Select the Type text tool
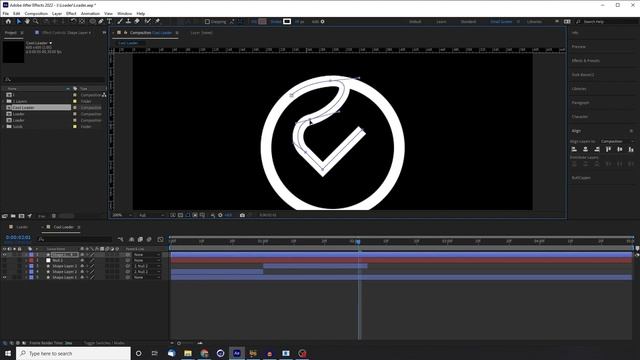The image size is (640, 360). 109,21
